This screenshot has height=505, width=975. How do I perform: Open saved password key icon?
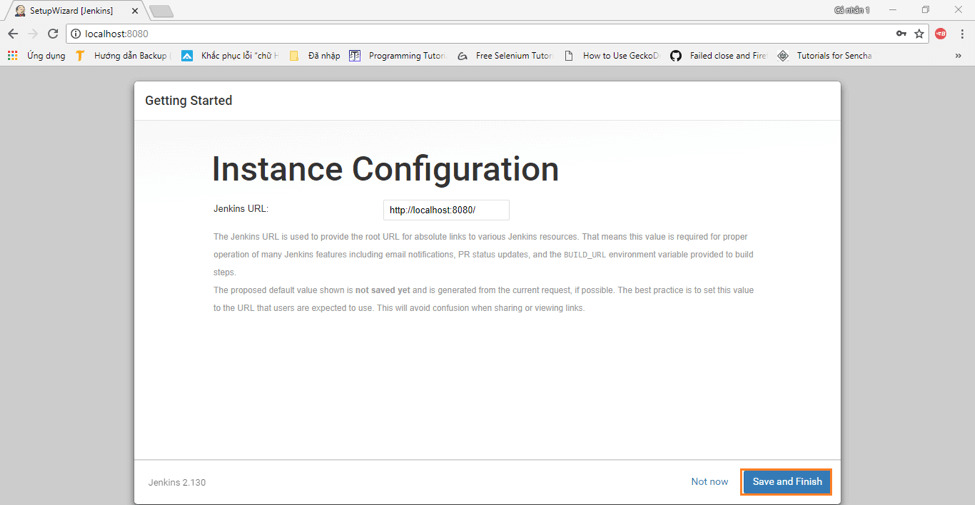tap(901, 34)
